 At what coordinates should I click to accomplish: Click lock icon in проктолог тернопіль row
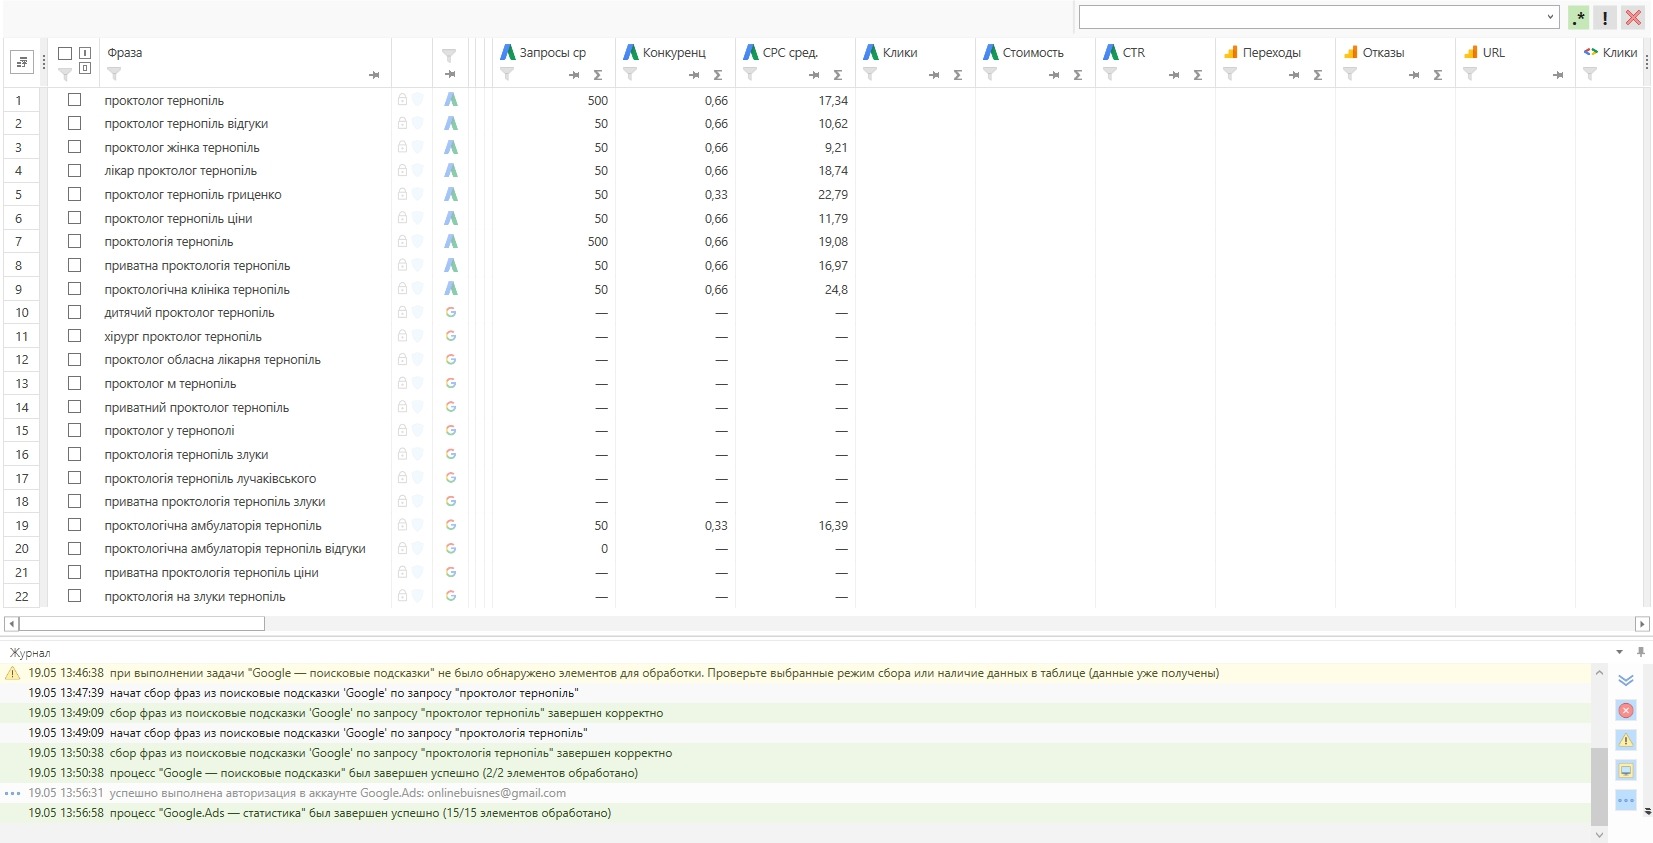point(402,100)
